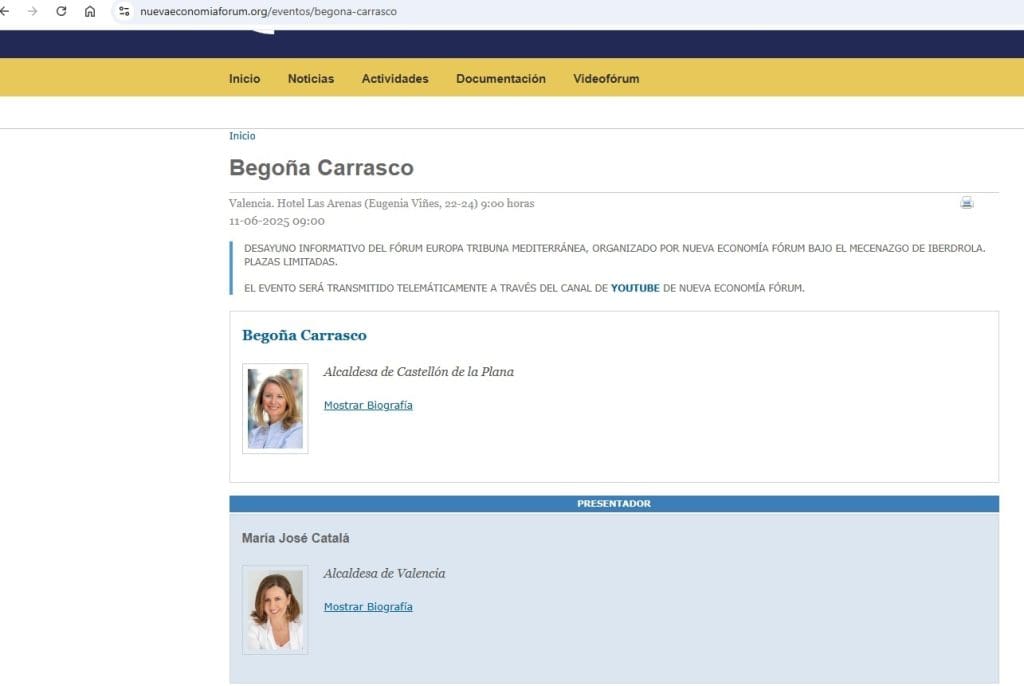Expand María José Catalá's Mostrar Biografía
Screen dimensions: 1024x686
(368, 607)
